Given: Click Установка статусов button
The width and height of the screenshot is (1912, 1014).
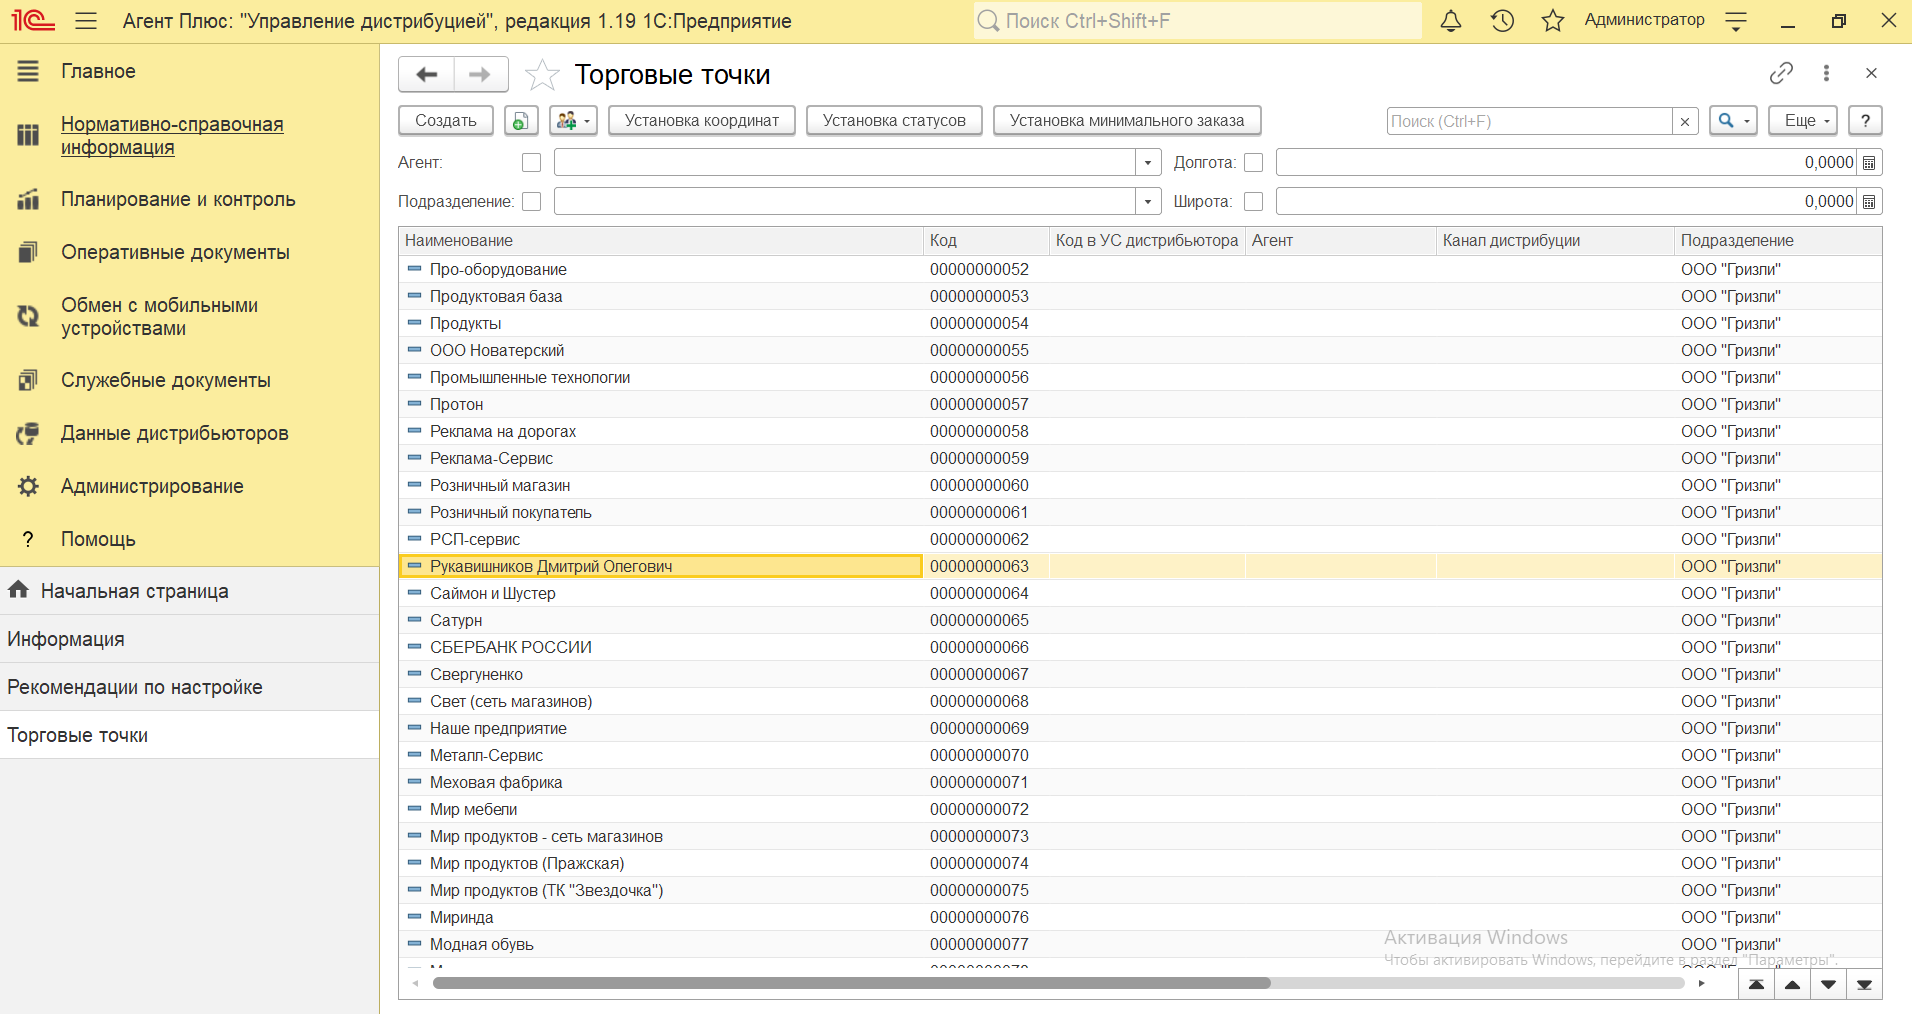Looking at the screenshot, I should coord(894,121).
